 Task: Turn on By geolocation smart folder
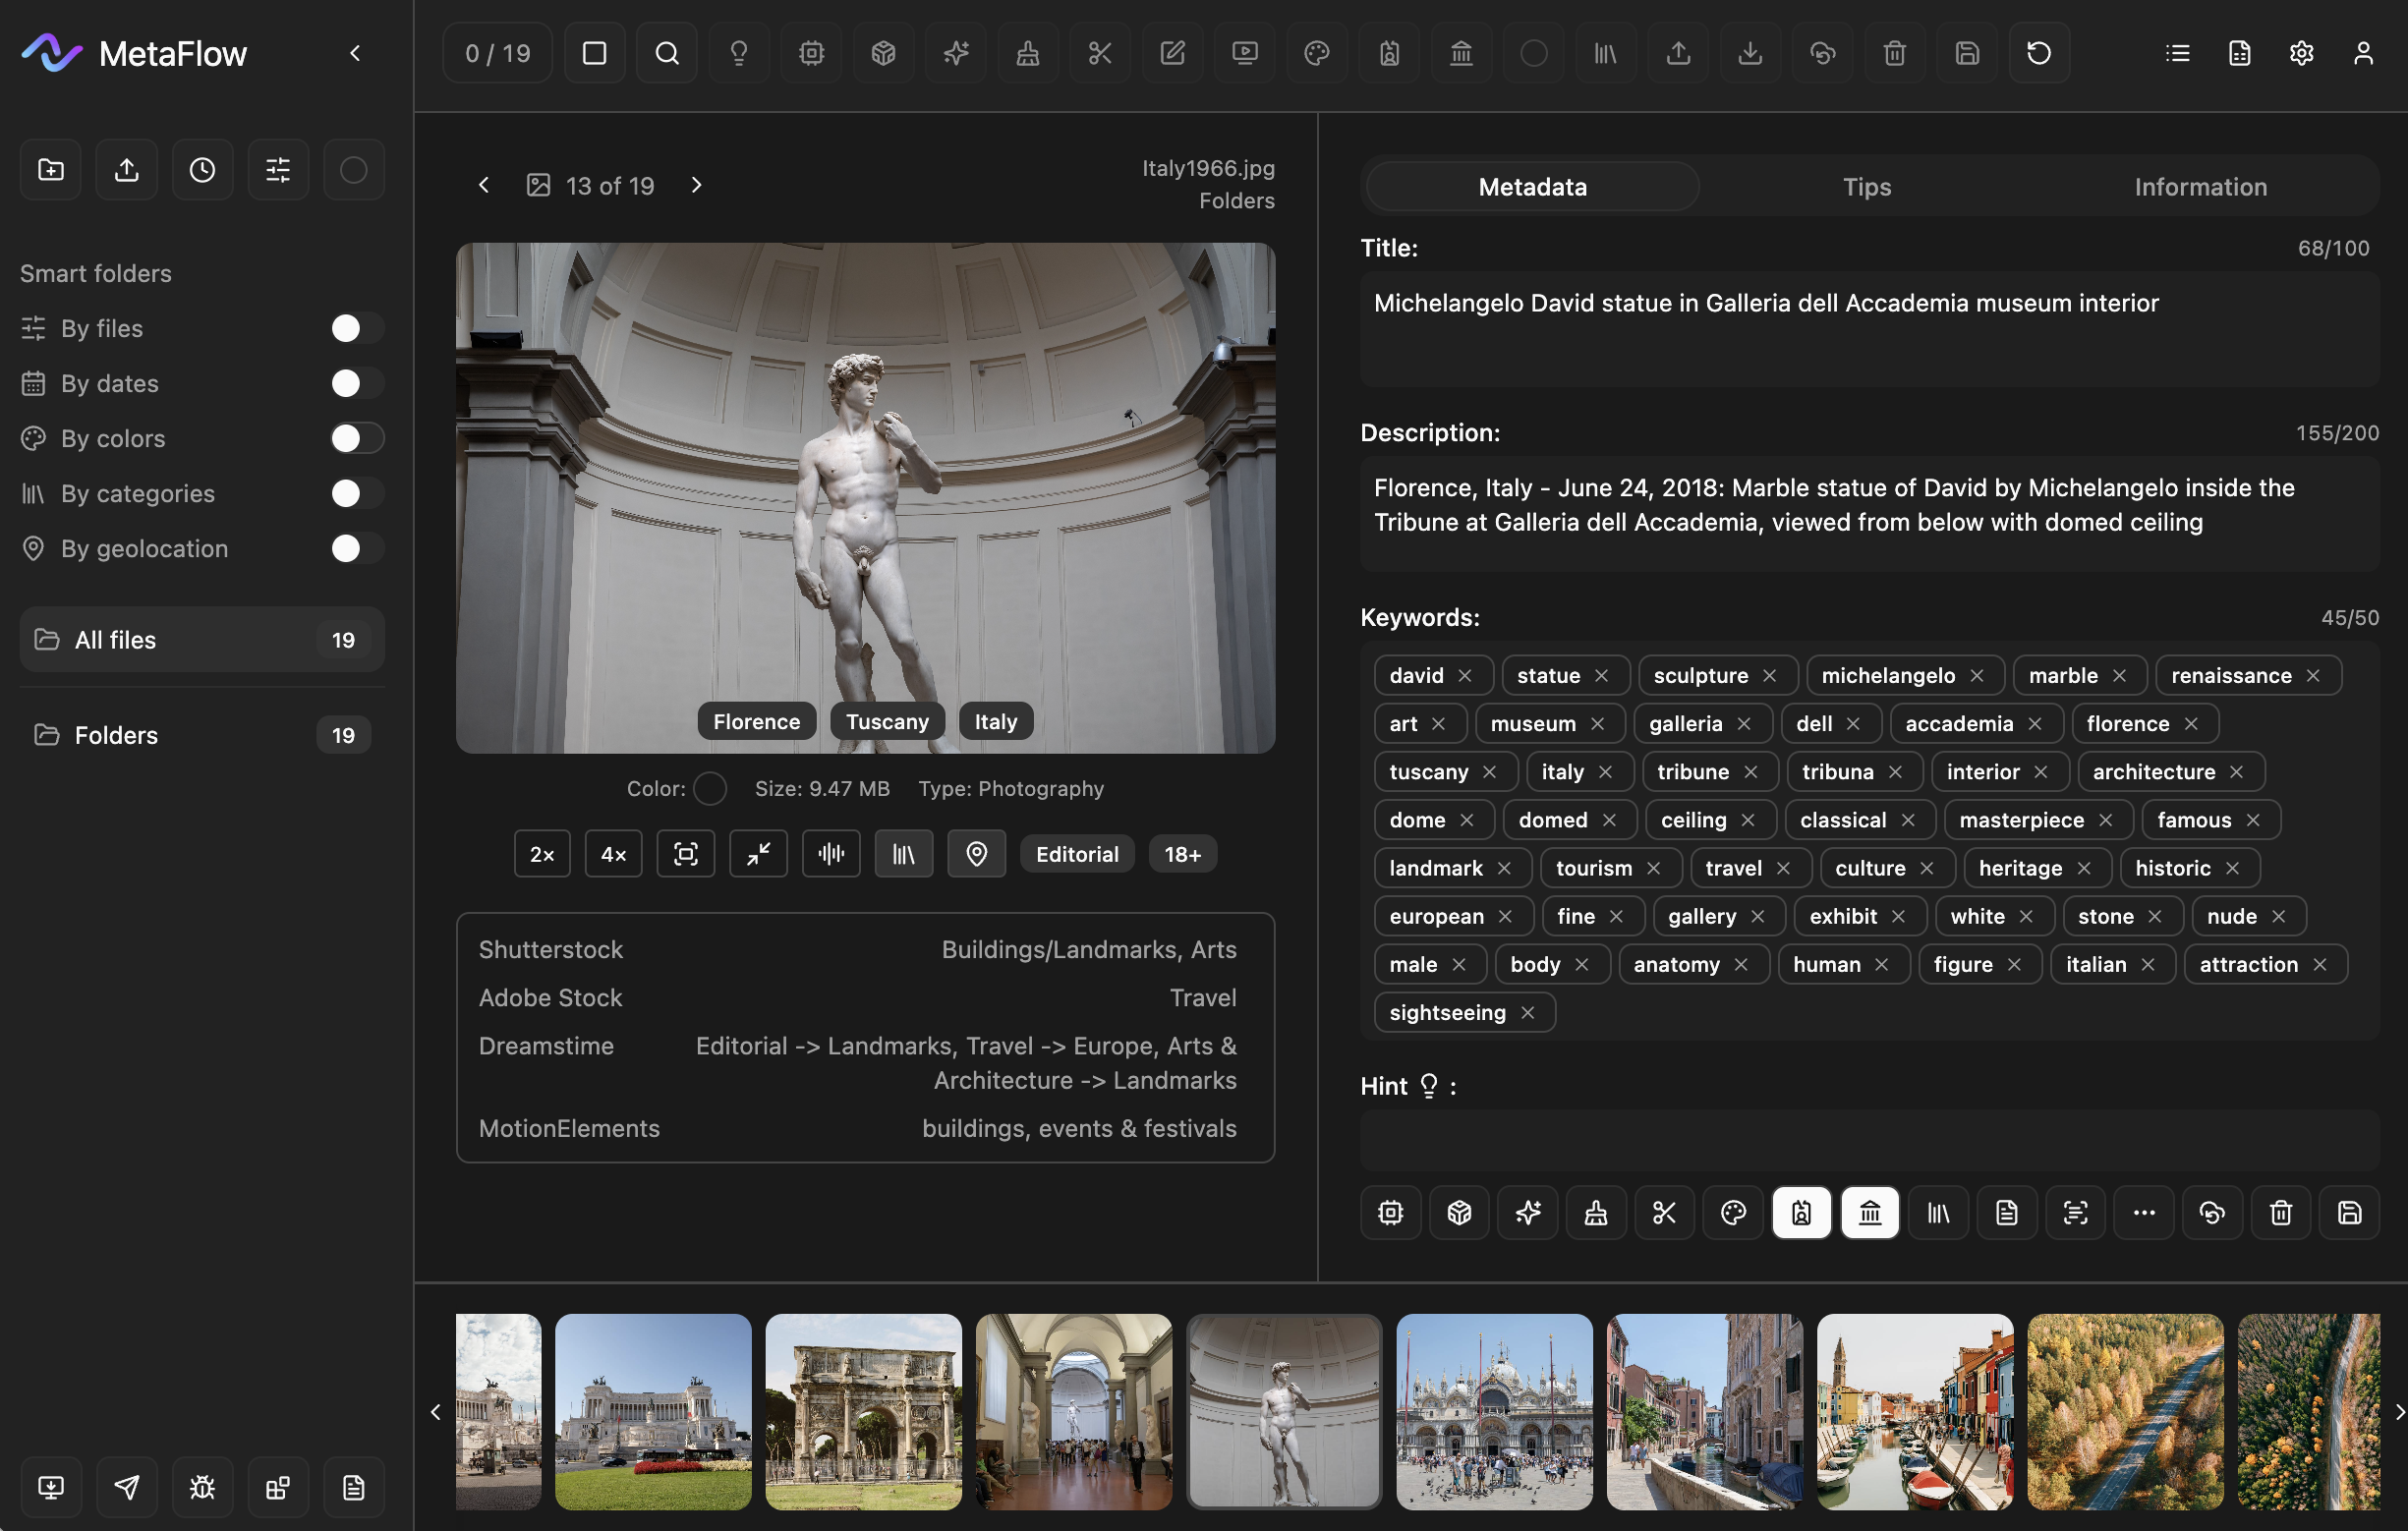[x=356, y=548]
